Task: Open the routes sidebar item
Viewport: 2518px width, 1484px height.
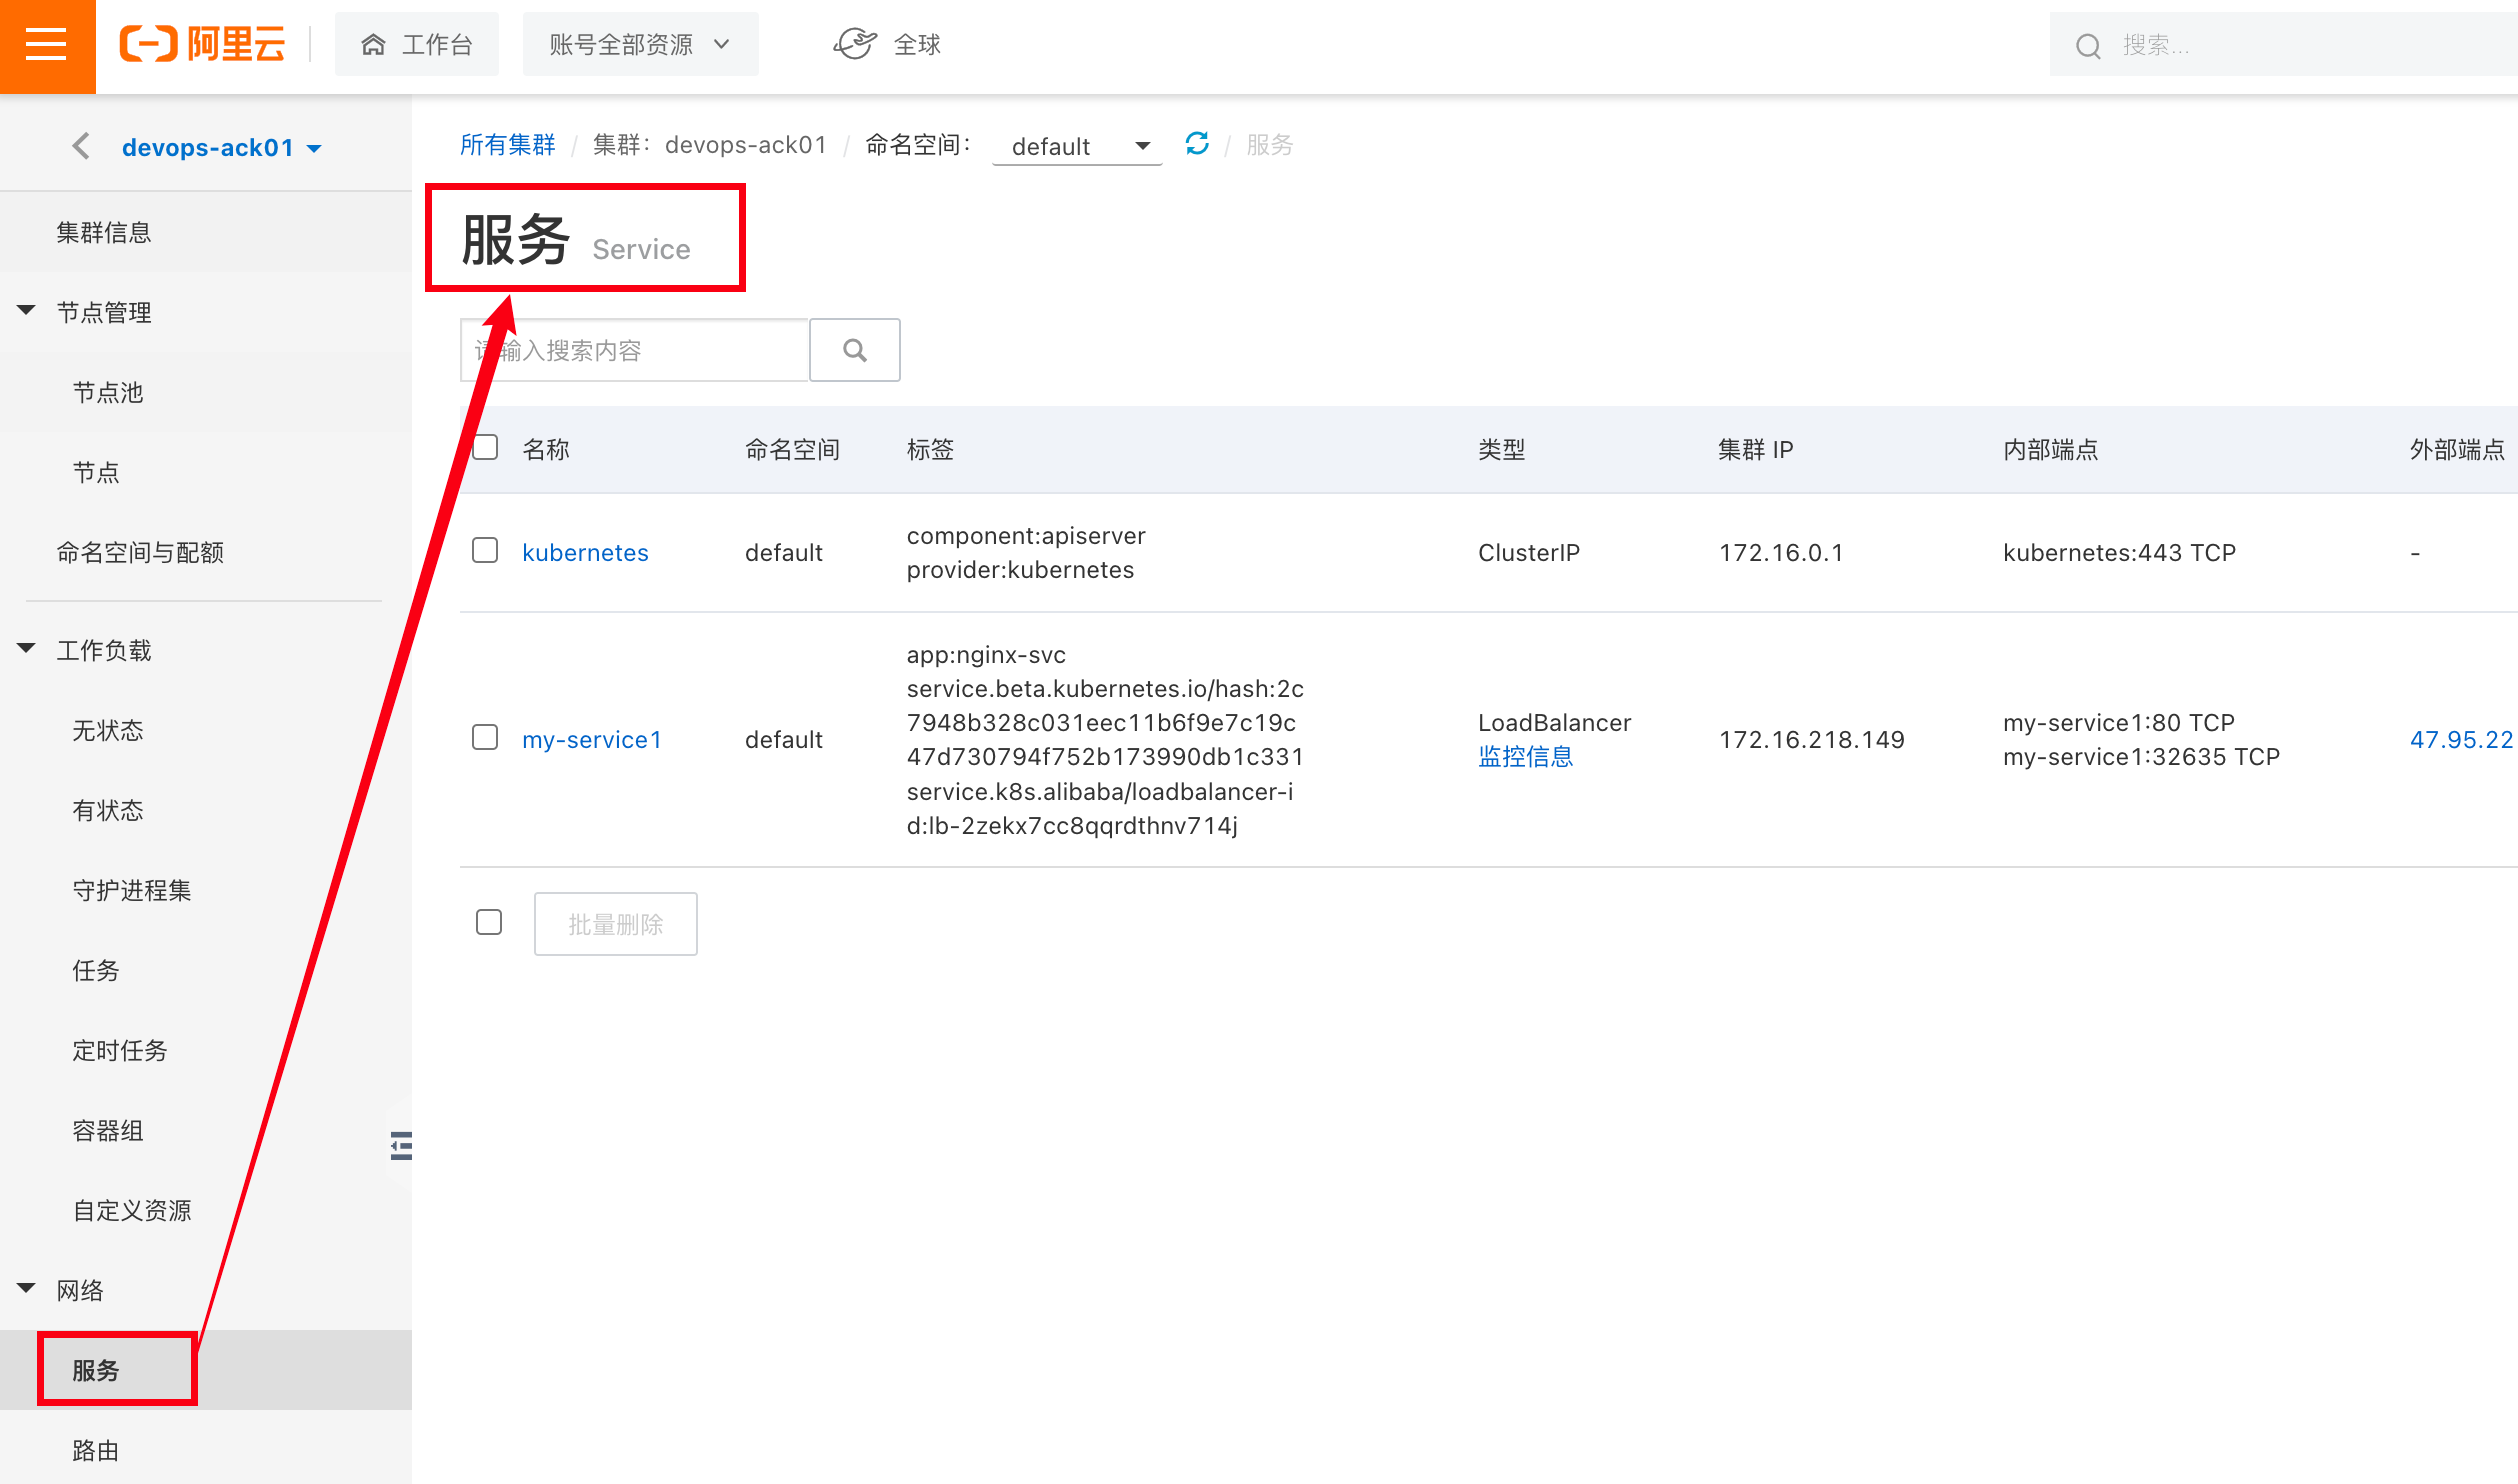Action: pos(96,1450)
